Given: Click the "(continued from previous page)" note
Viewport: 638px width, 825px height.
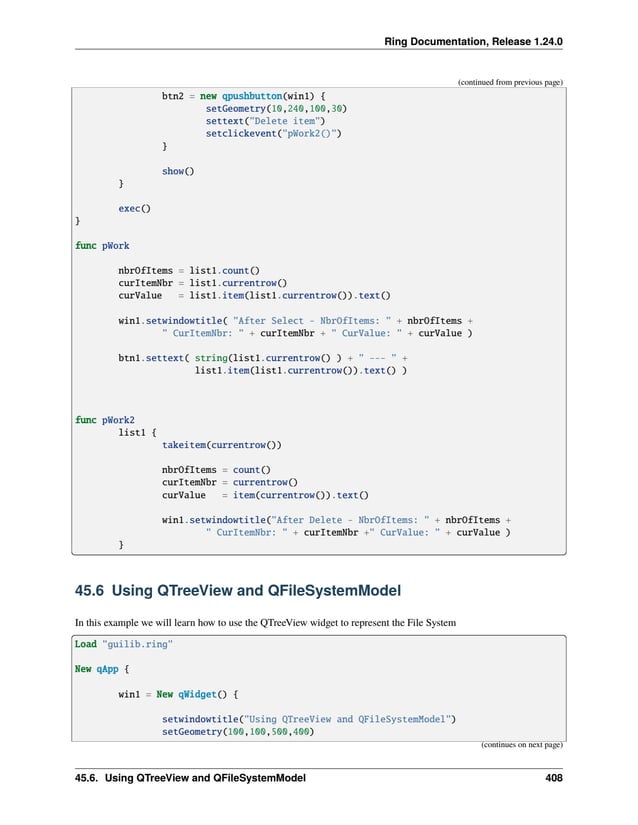Looking at the screenshot, I should click(x=510, y=82).
